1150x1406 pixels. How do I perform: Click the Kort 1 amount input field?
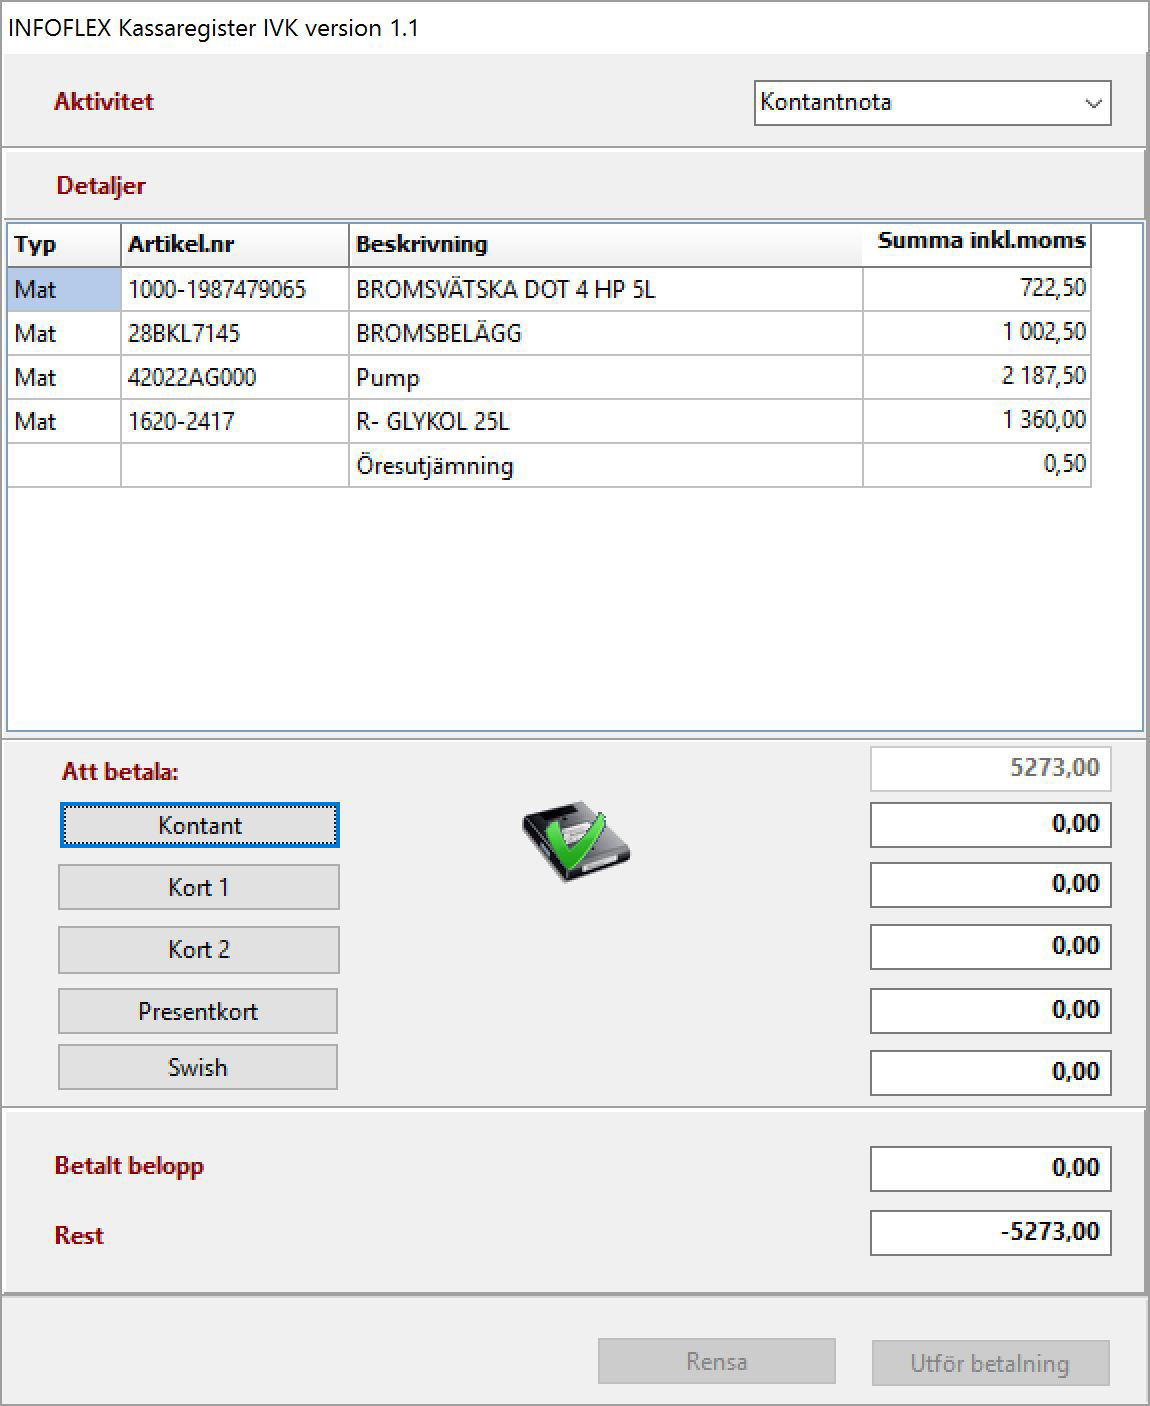pyautogui.click(x=991, y=885)
